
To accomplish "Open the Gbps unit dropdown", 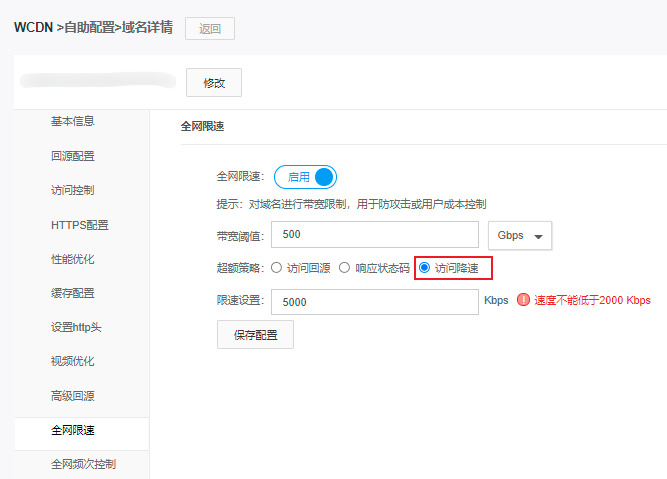I will [520, 235].
